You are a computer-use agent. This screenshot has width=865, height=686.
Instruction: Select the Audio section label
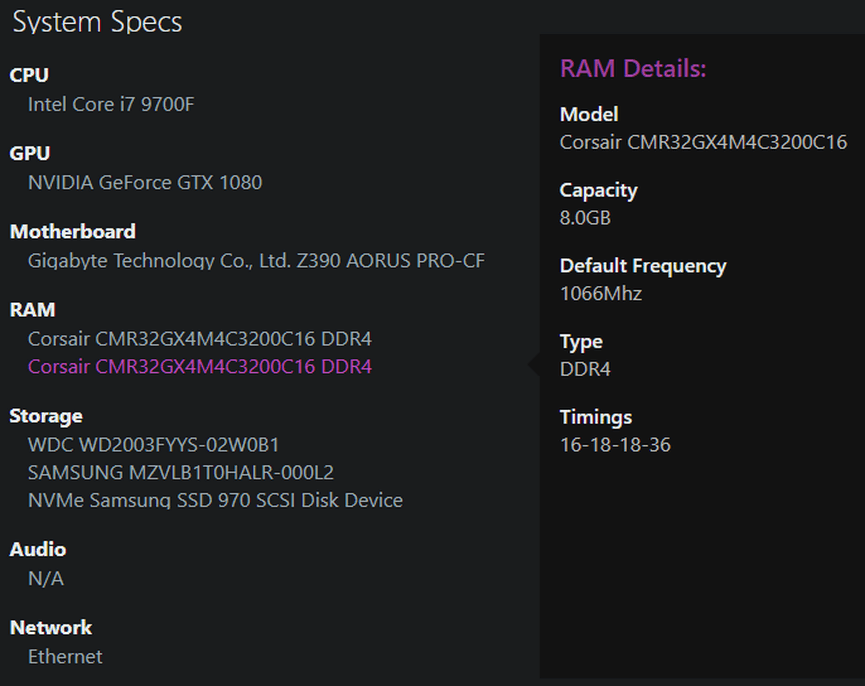38,549
